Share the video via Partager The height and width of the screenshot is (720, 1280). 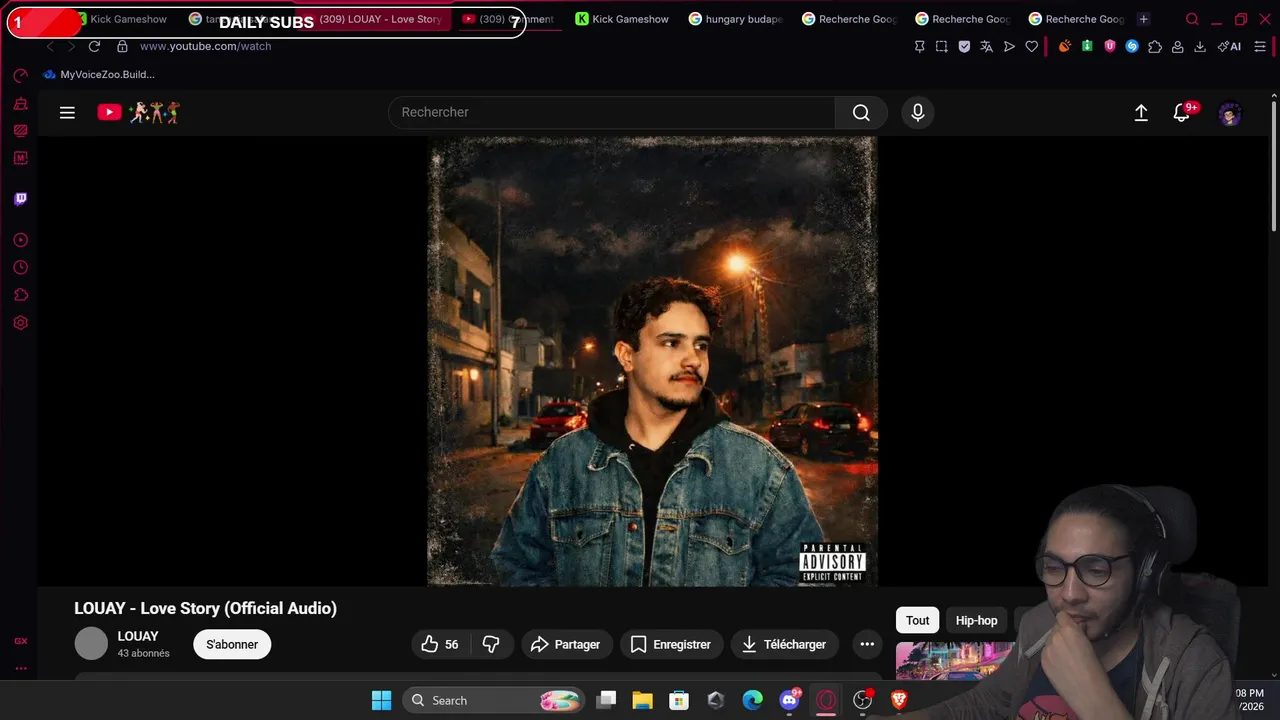point(566,645)
